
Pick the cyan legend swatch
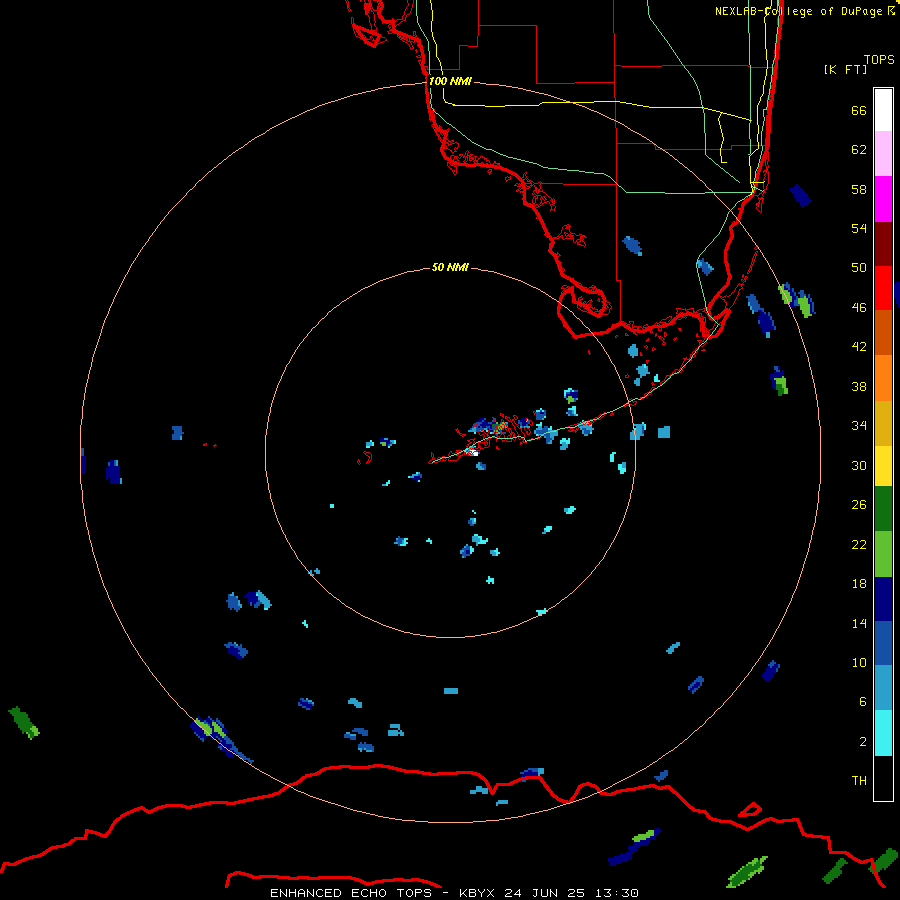pos(883,733)
